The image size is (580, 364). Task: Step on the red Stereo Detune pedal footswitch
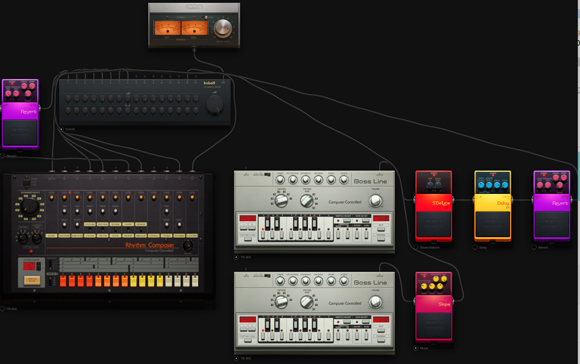coord(434,224)
